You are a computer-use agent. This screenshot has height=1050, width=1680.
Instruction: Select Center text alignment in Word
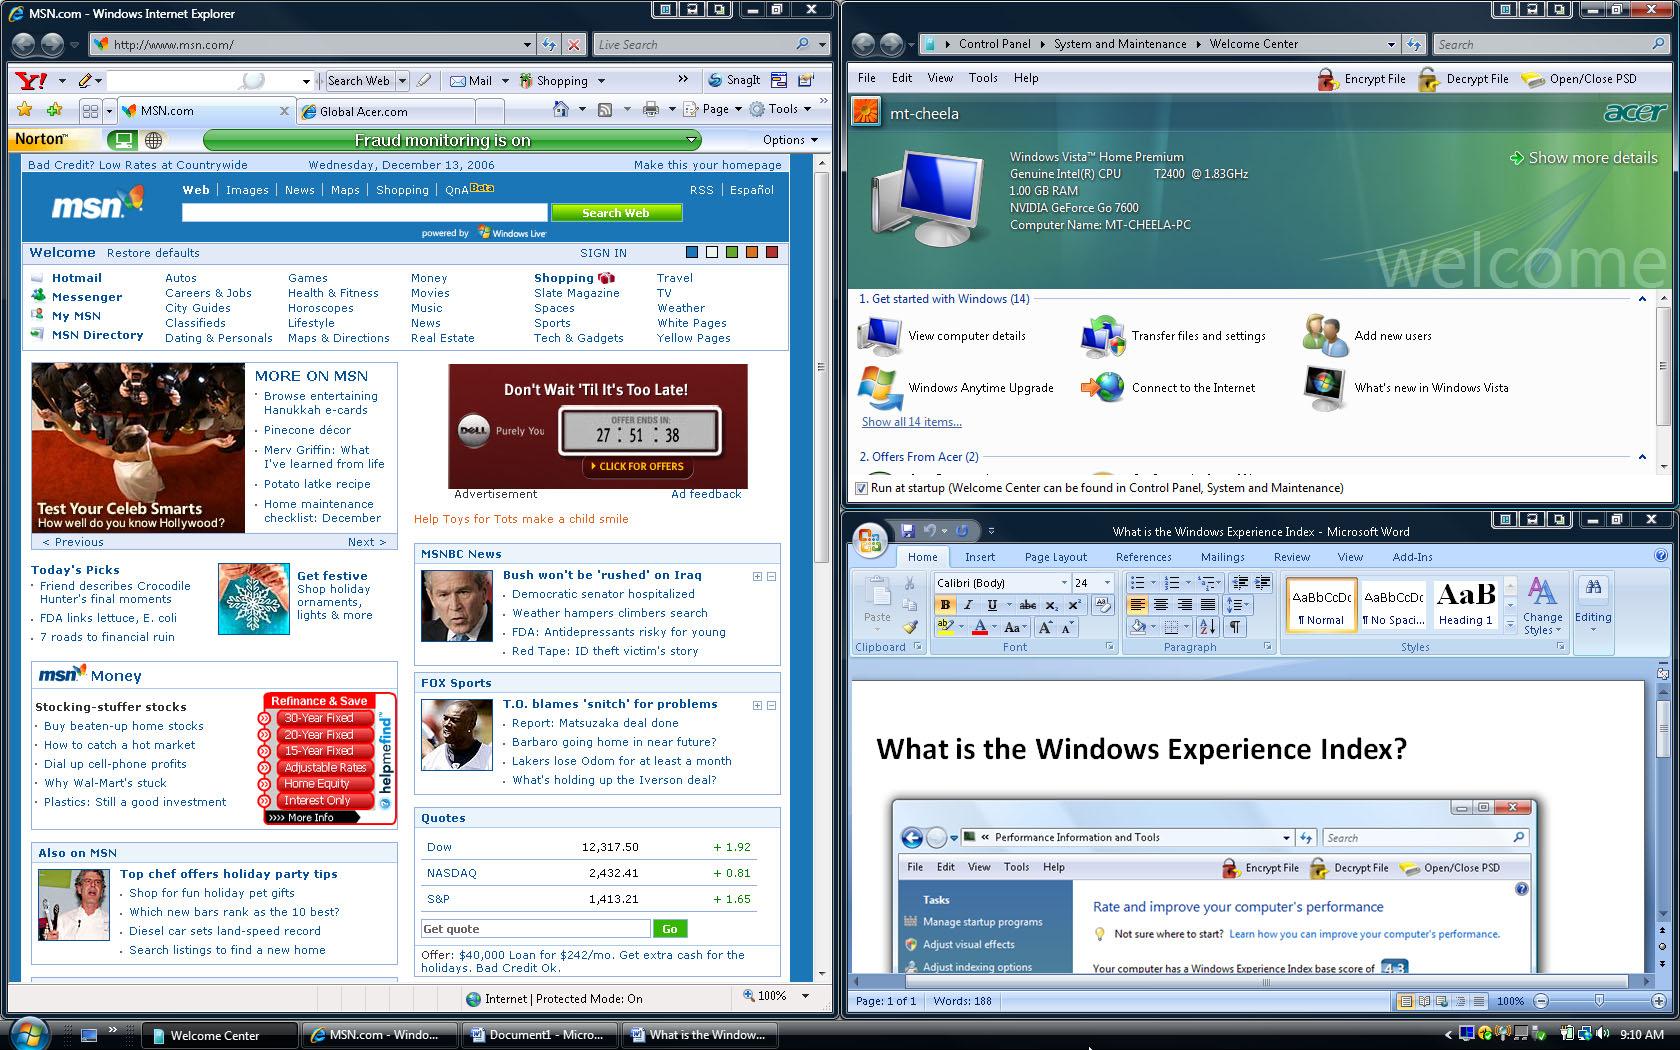point(1161,604)
